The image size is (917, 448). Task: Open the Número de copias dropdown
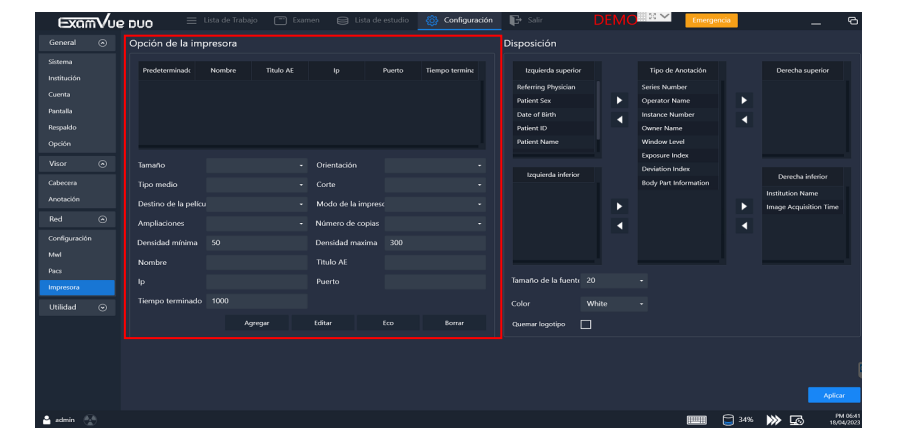click(x=435, y=223)
